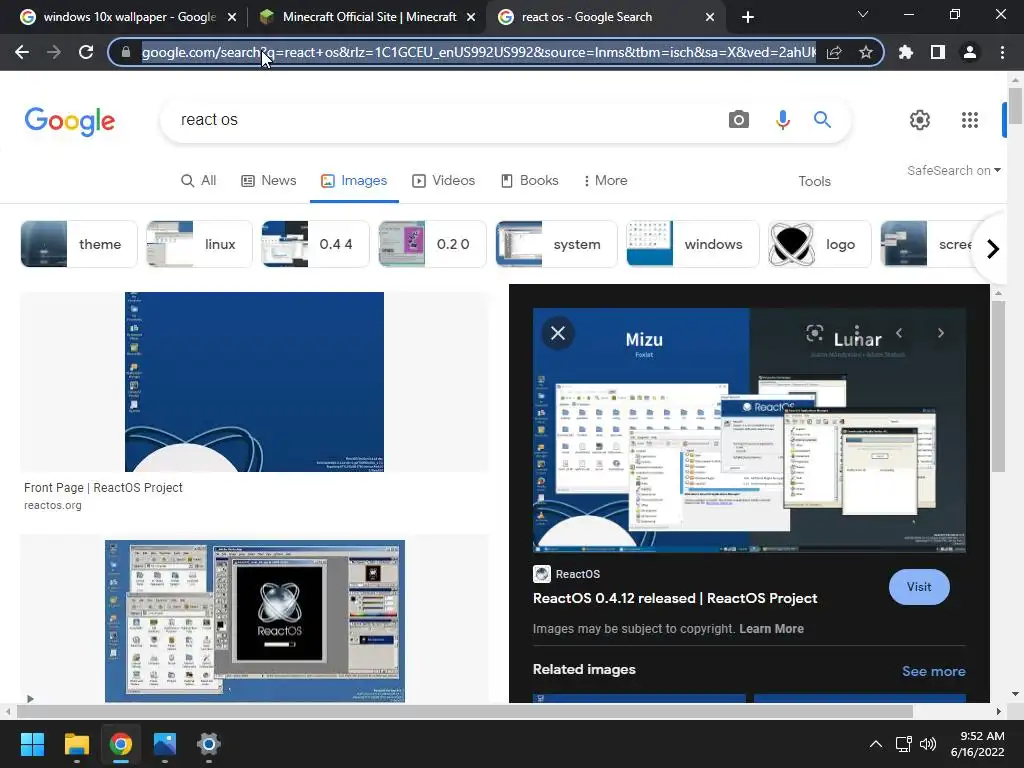
Task: Switch to Books results tab
Action: 530,181
